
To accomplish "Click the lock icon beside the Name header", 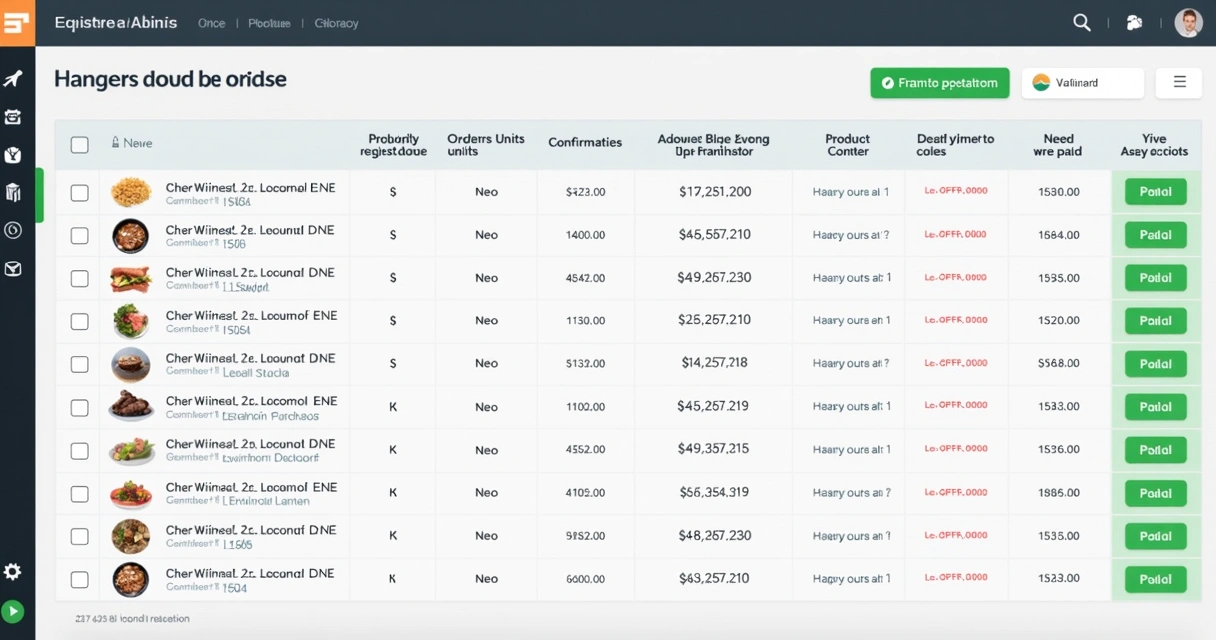I will click(x=115, y=143).
